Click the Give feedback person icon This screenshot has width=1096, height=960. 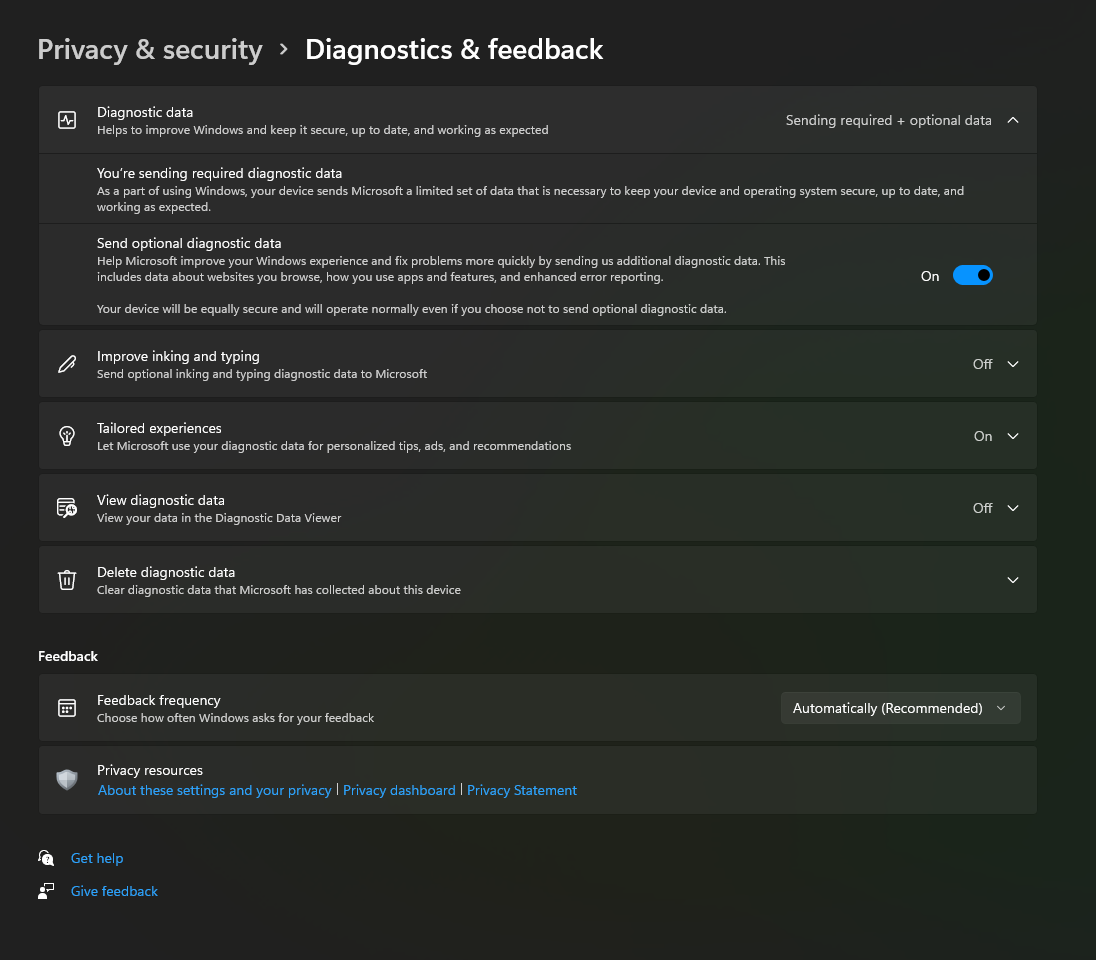(46, 891)
